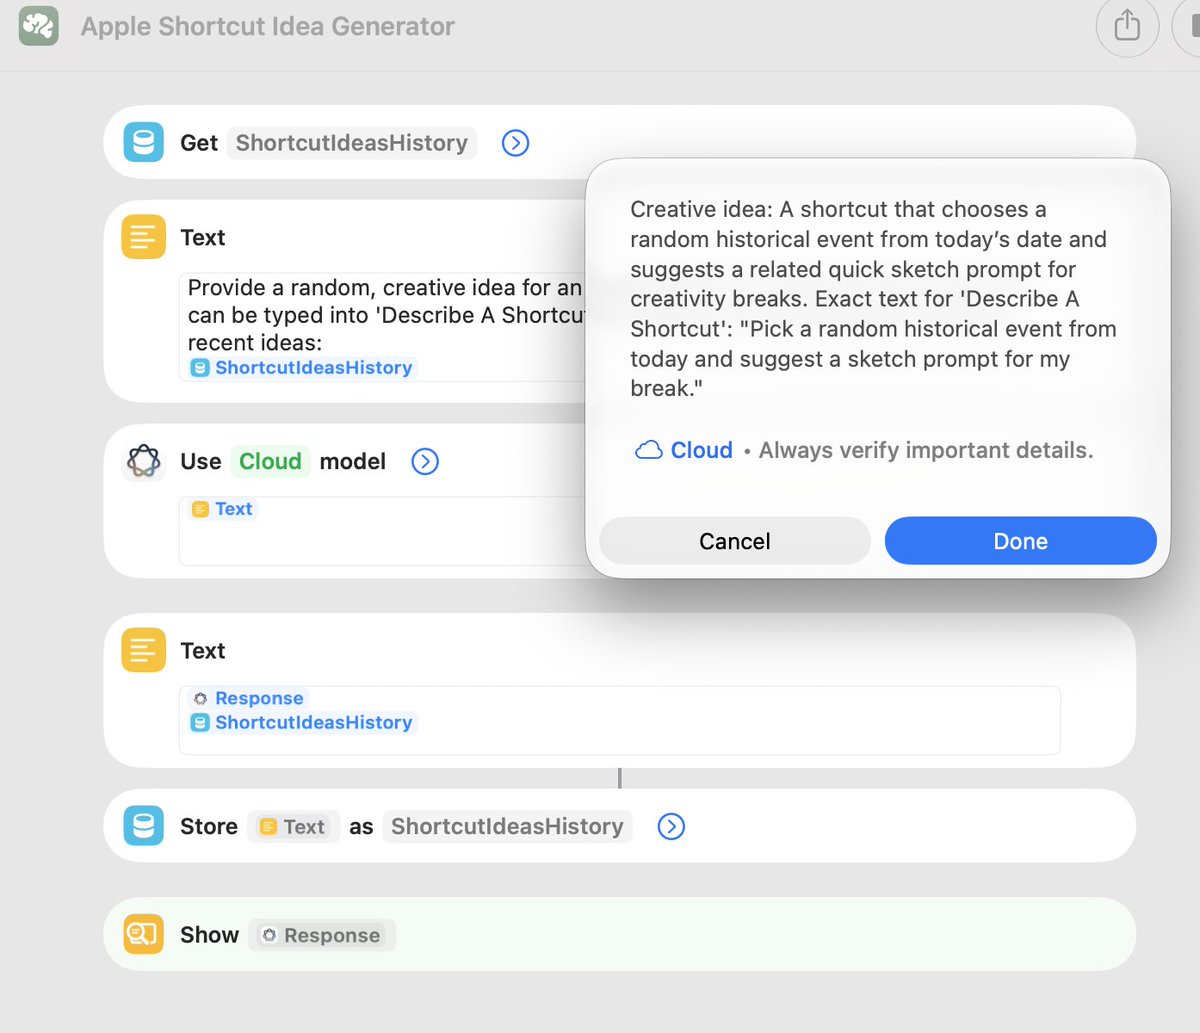Viewport: 1200px width, 1033px height.
Task: Click the 'Use' label in the model action
Action: click(201, 461)
